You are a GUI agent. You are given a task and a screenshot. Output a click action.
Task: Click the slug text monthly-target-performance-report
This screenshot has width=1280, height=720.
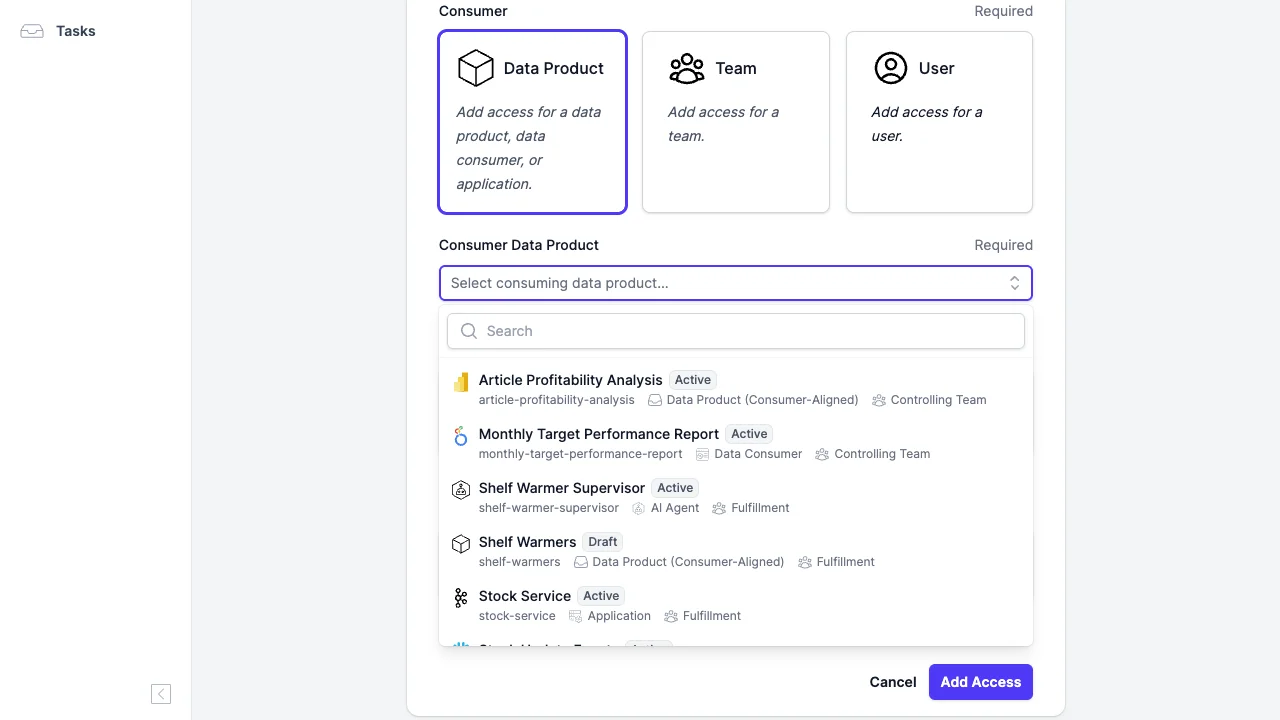coord(581,454)
